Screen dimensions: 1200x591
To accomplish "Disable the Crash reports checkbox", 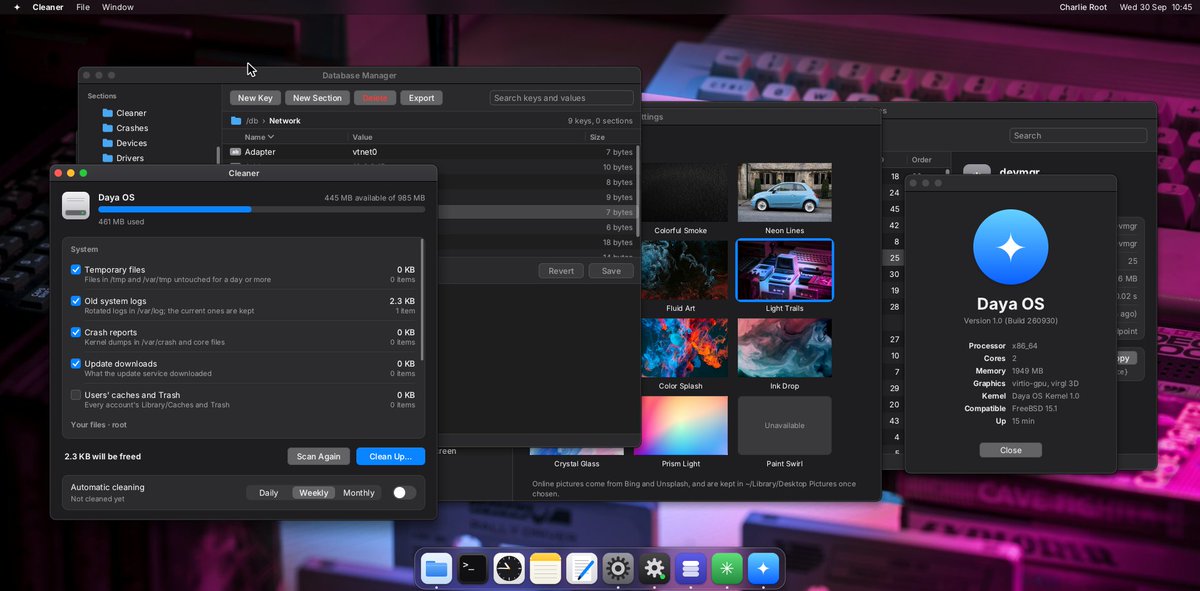I will click(x=76, y=332).
